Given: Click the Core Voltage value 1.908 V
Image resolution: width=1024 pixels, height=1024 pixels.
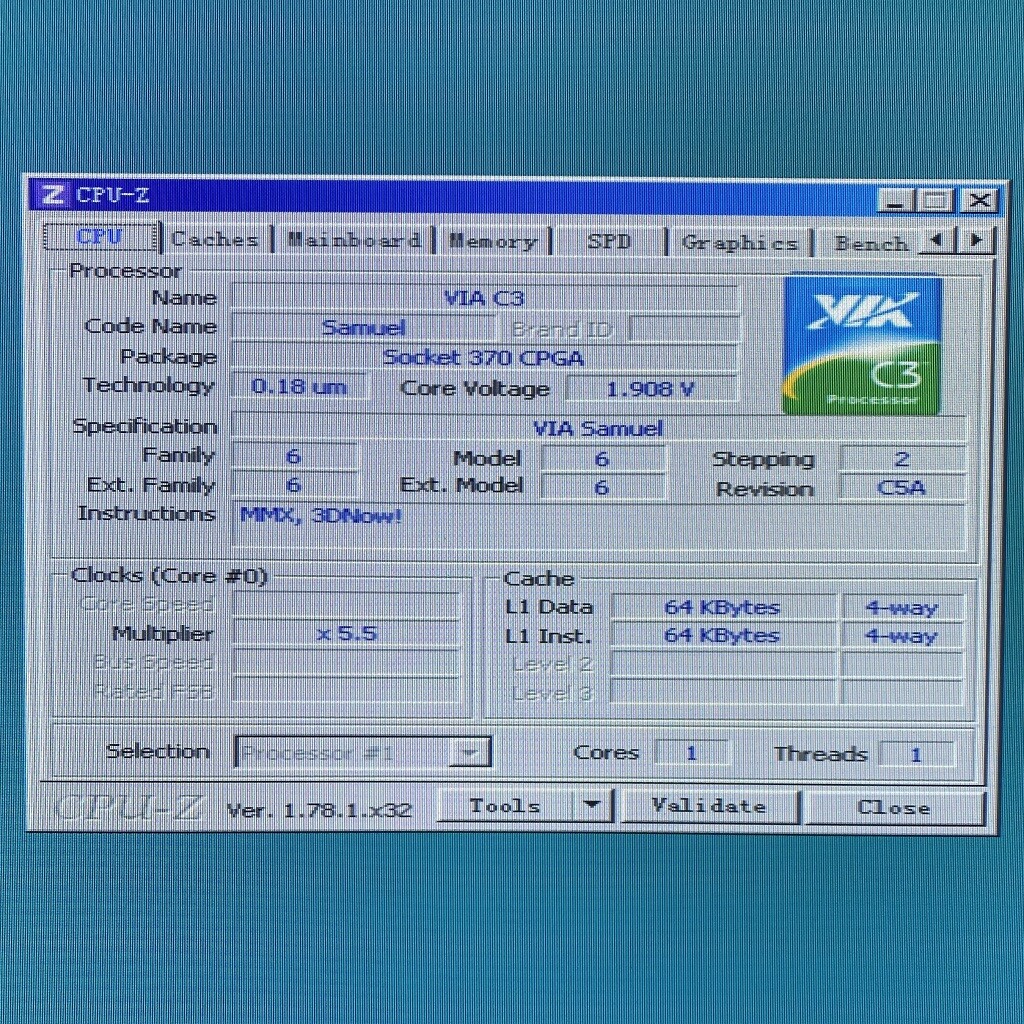Looking at the screenshot, I should 651,389.
